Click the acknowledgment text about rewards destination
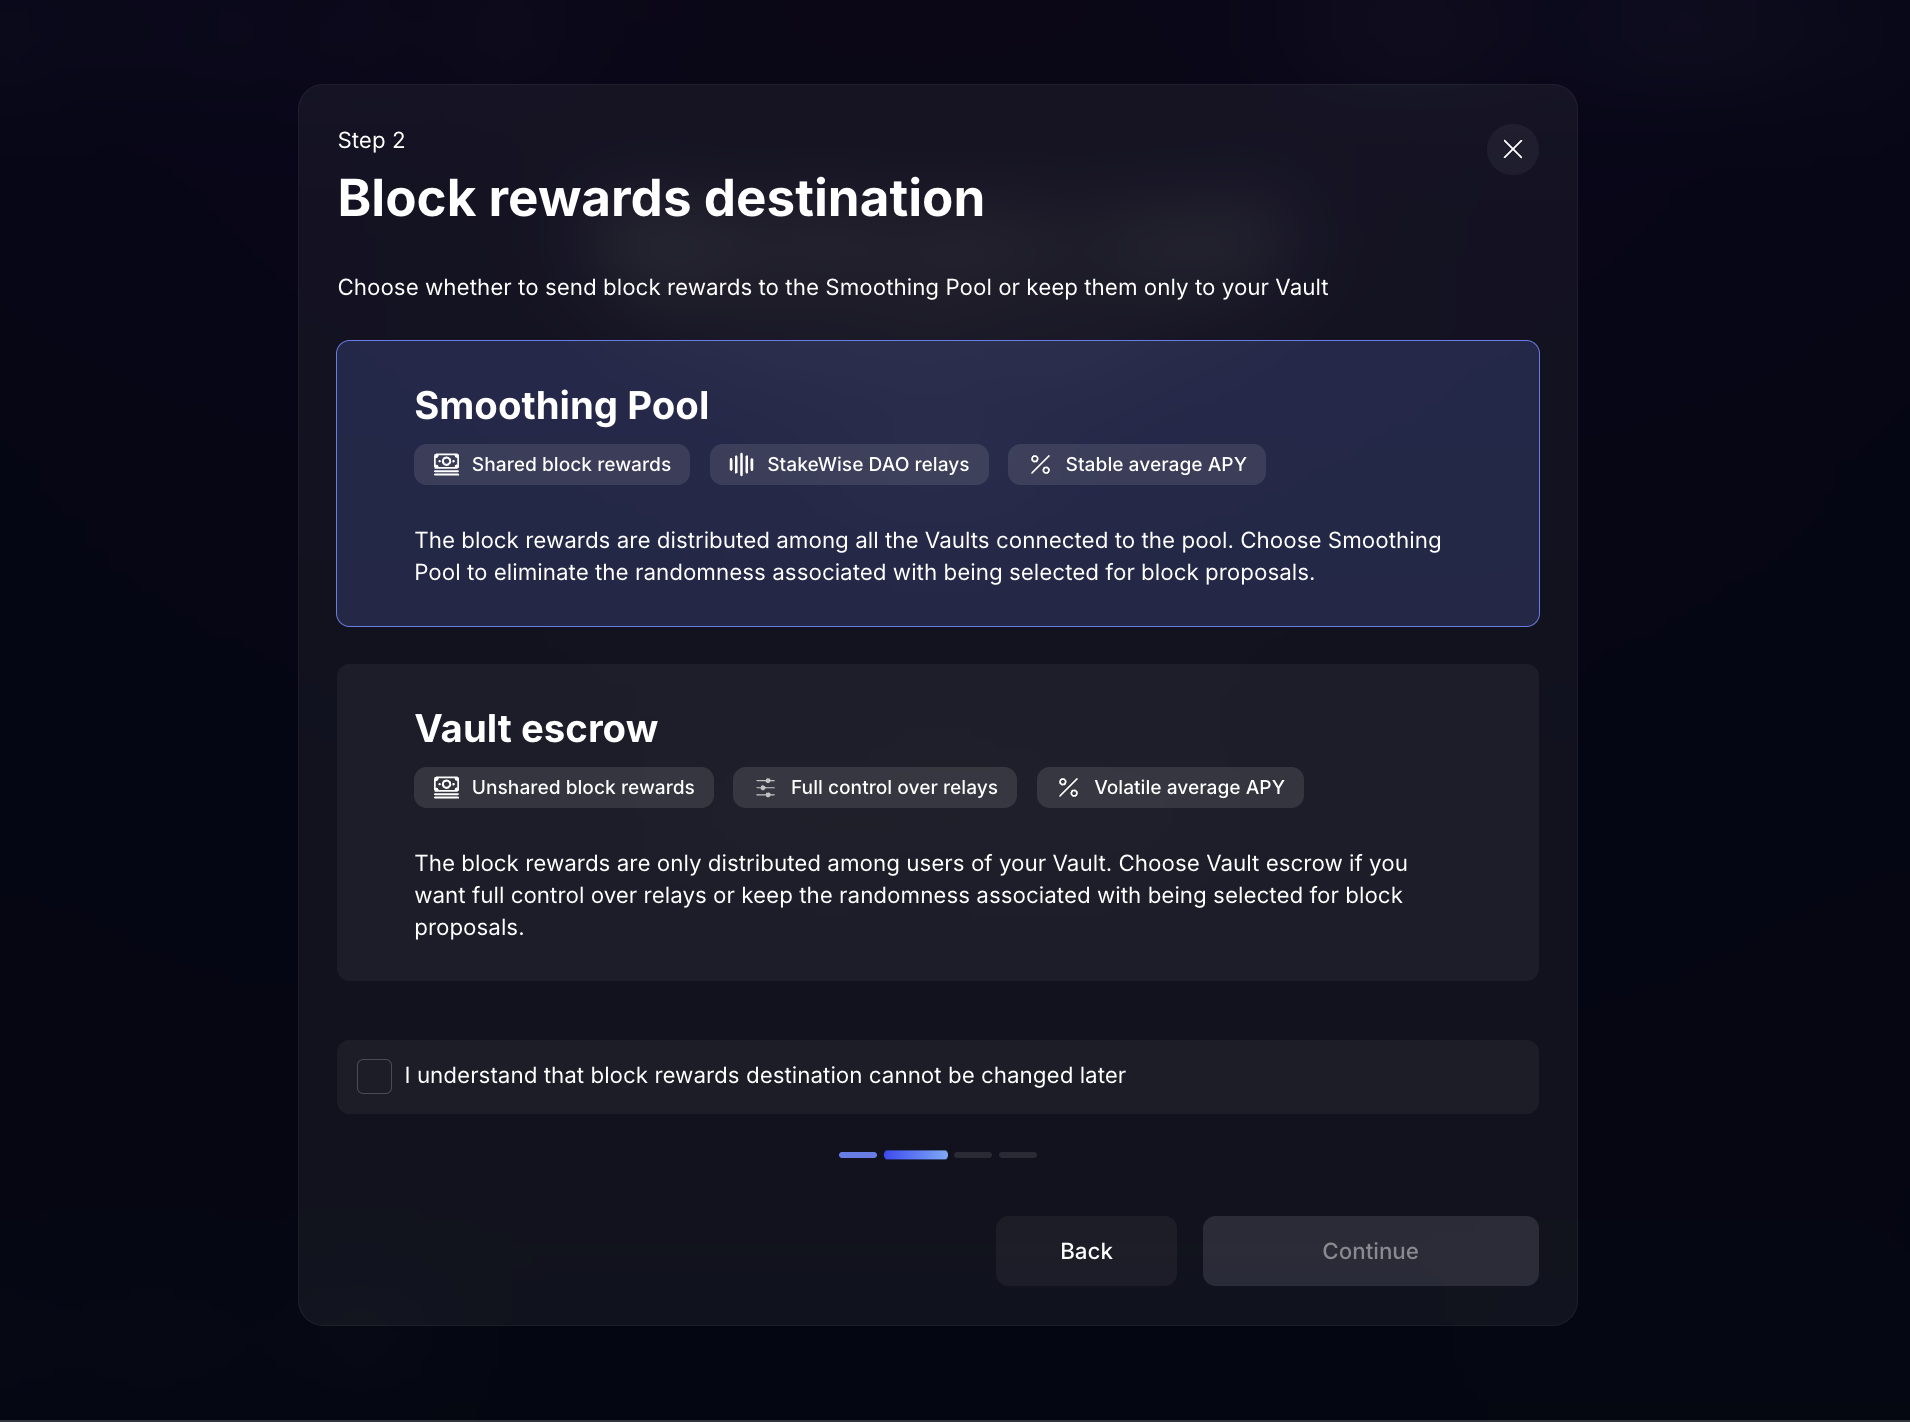This screenshot has width=1910, height=1422. point(765,1076)
